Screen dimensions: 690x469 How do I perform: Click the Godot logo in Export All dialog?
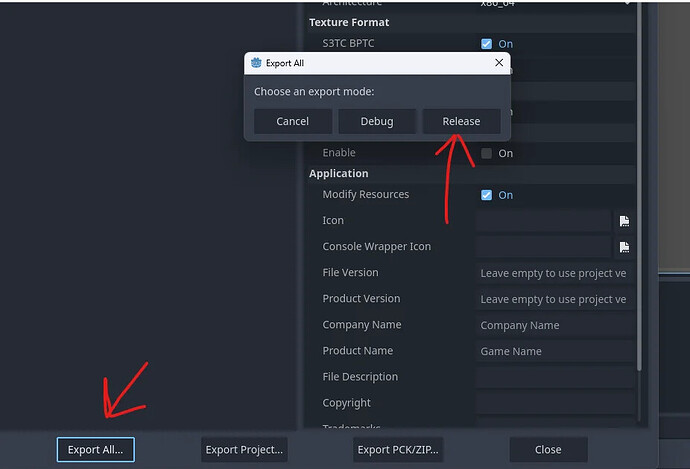tap(257, 63)
